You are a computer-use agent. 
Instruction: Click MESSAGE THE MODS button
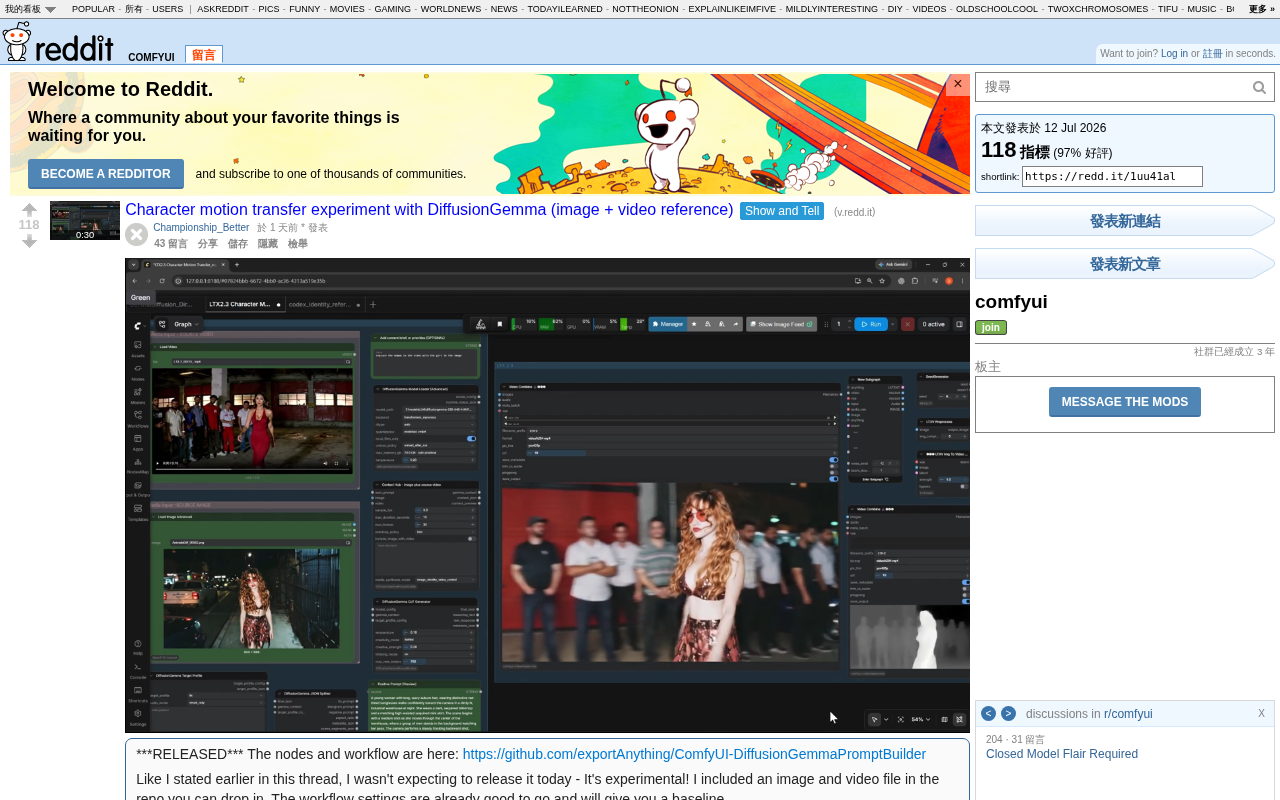[1125, 402]
